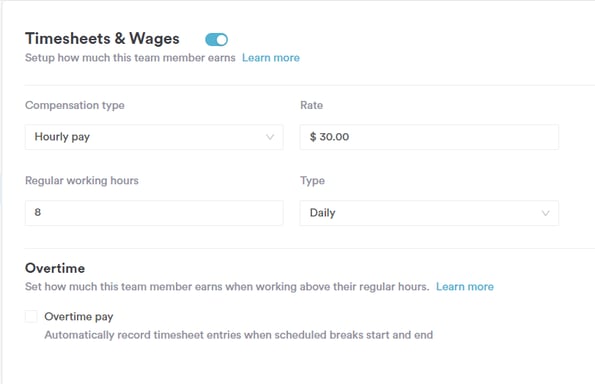Image resolution: width=595 pixels, height=384 pixels.
Task: Open Learn more link in Overtime section
Action: click(x=465, y=286)
